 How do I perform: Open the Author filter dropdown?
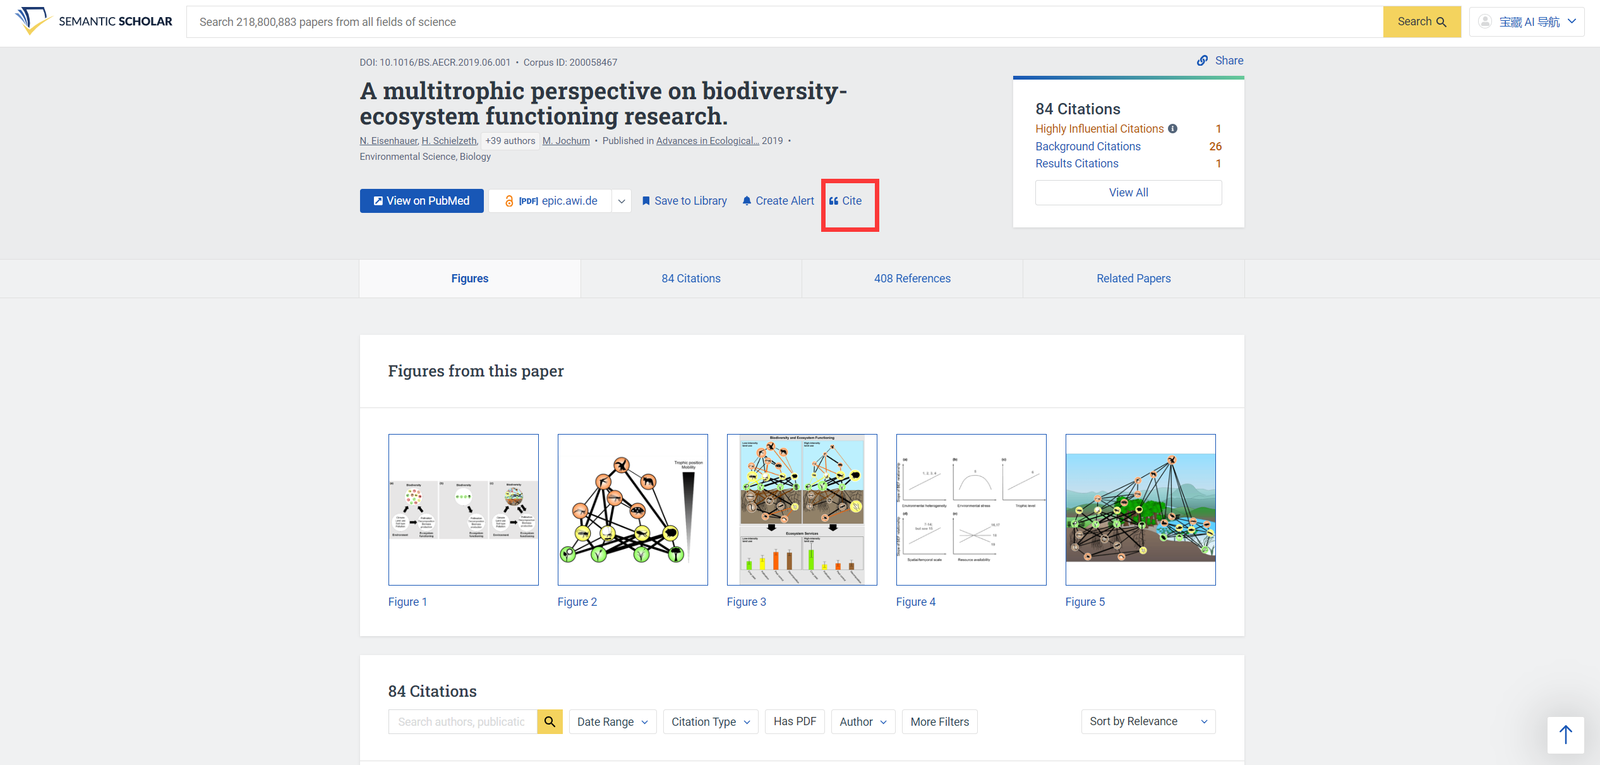(x=863, y=722)
